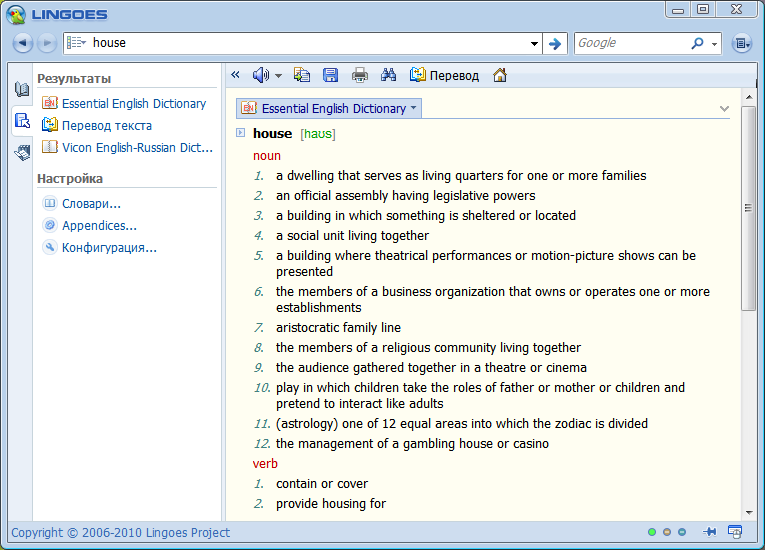Open Vicon English-Russian Dictionary result
The height and width of the screenshot is (550, 765).
click(137, 147)
